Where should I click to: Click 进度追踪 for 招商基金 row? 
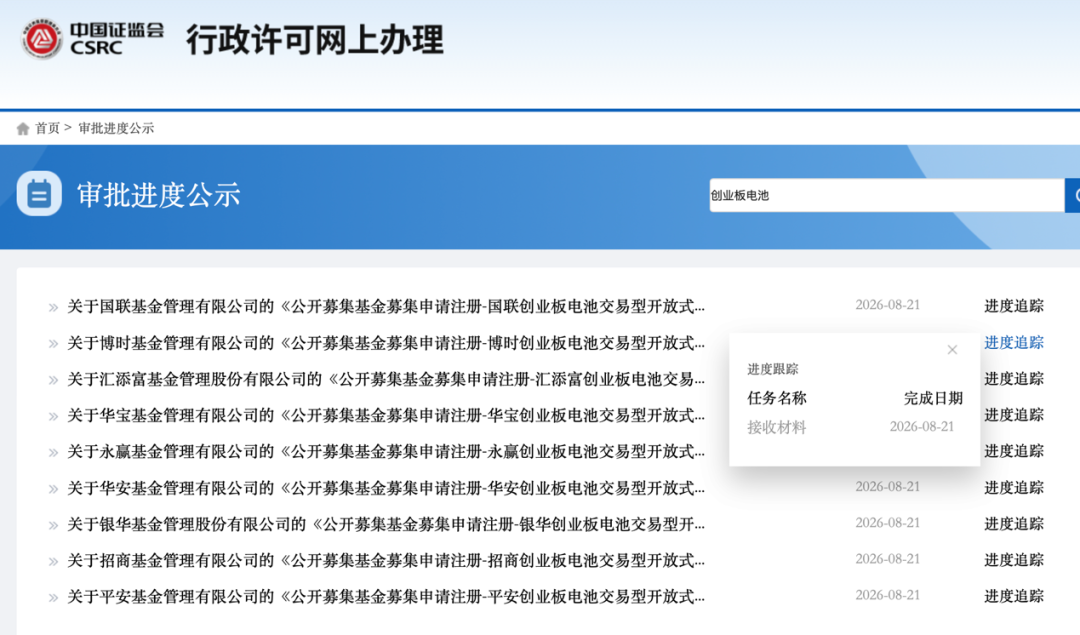(1014, 560)
